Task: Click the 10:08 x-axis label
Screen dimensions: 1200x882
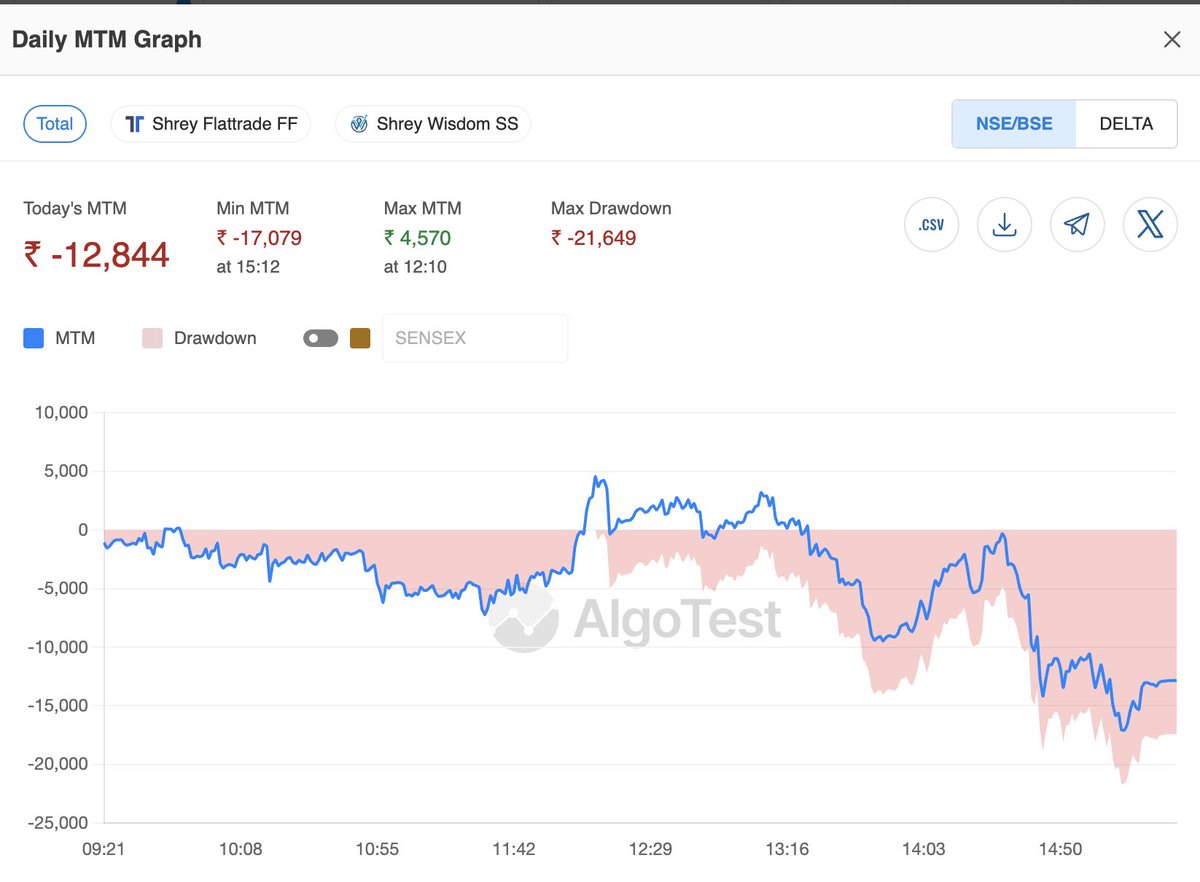Action: click(240, 850)
